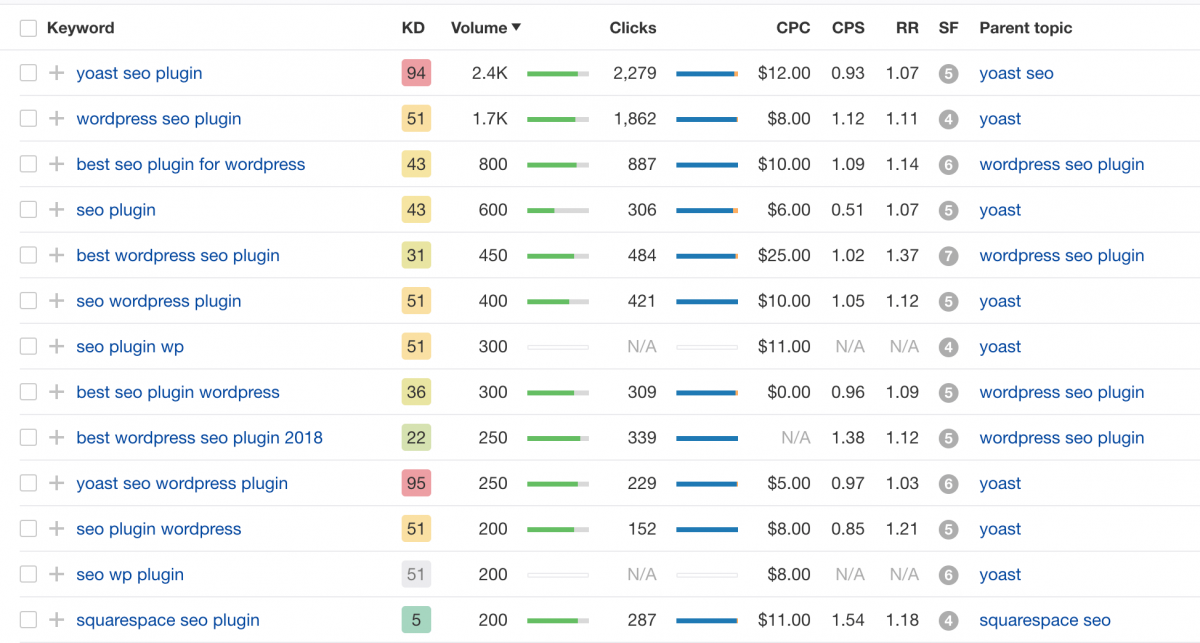Add 'seo plugin' keyword via its plus icon

pos(57,210)
